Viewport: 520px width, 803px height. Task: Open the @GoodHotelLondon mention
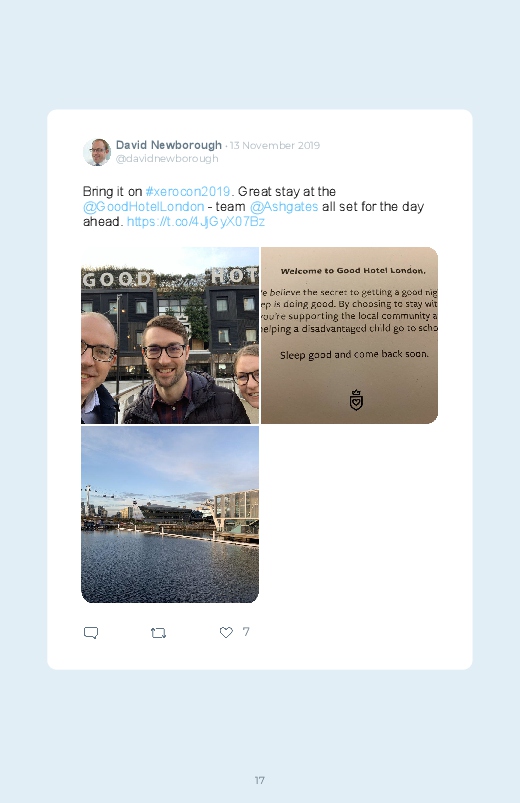pyautogui.click(x=143, y=206)
